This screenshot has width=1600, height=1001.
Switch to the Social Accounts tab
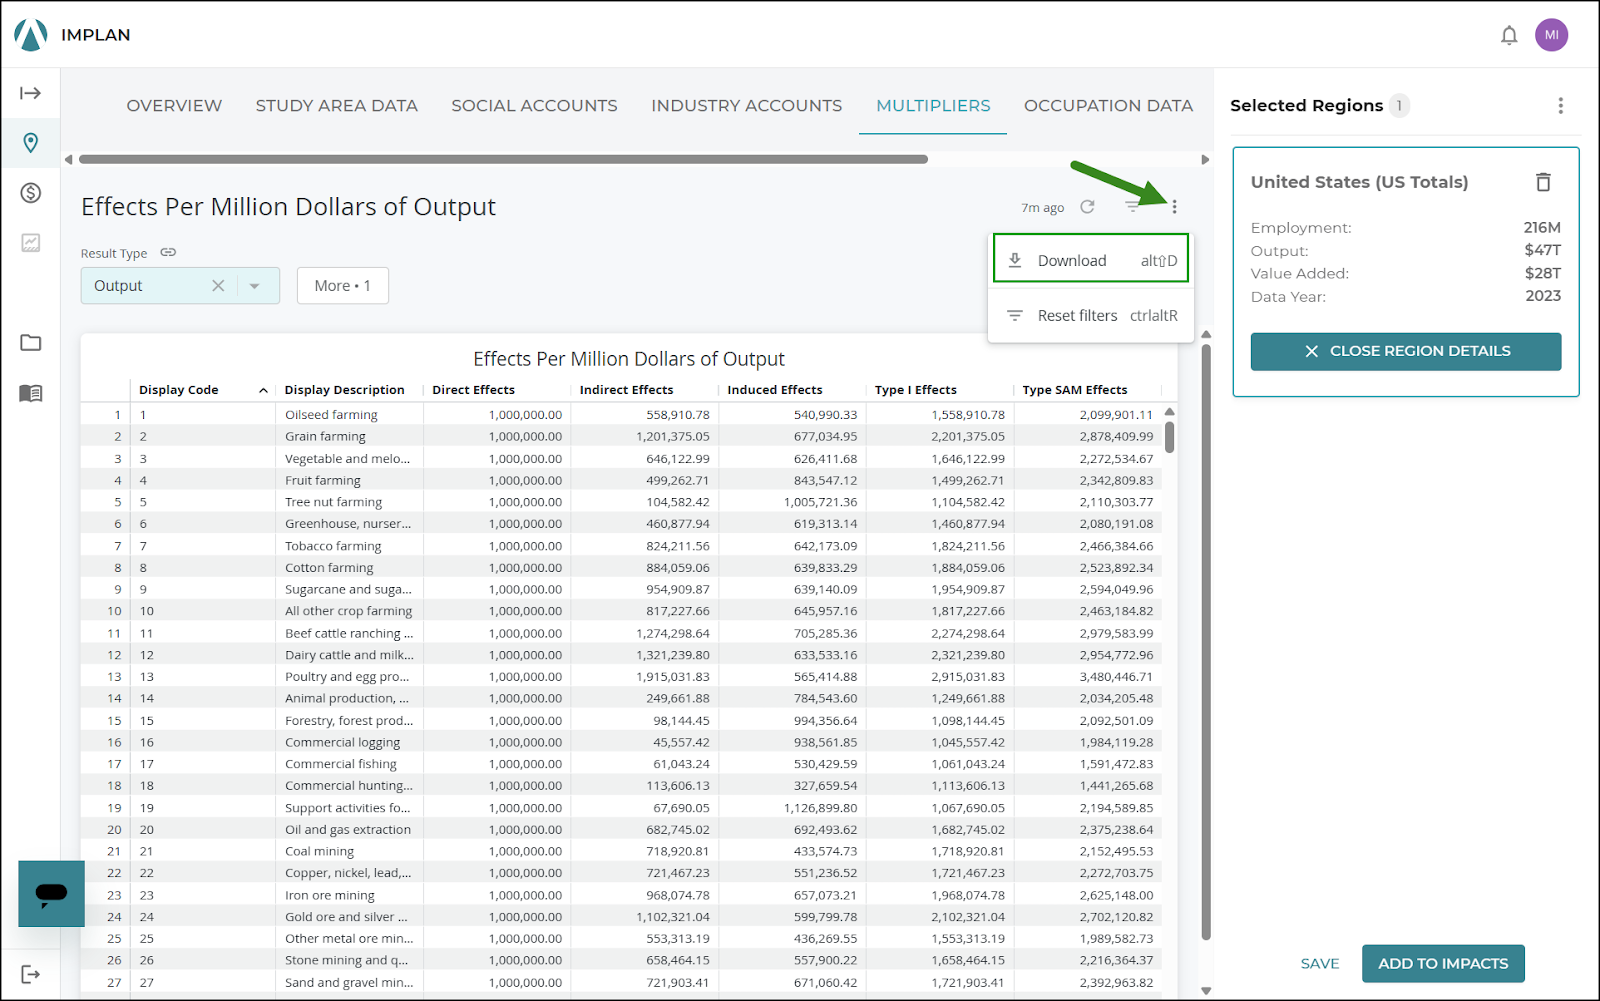pyautogui.click(x=534, y=105)
